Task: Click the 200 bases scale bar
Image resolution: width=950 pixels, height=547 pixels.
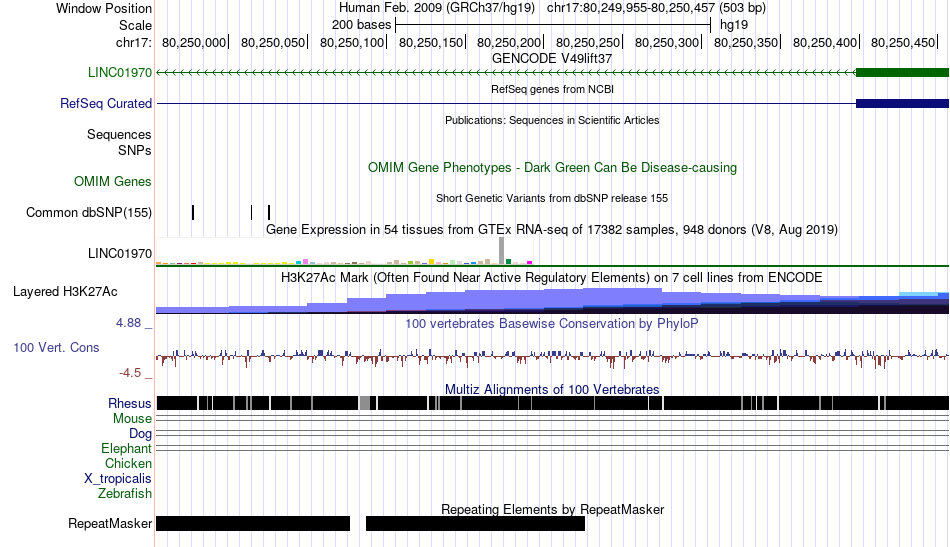Action: [553, 25]
